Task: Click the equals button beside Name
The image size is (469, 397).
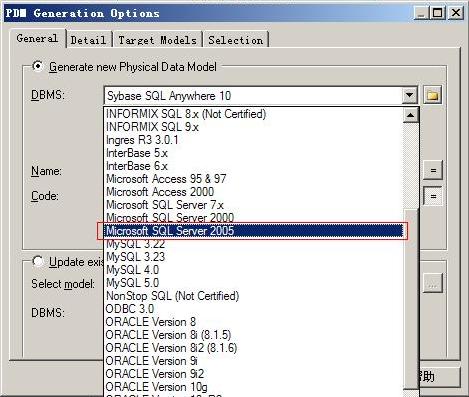Action: 433,170
